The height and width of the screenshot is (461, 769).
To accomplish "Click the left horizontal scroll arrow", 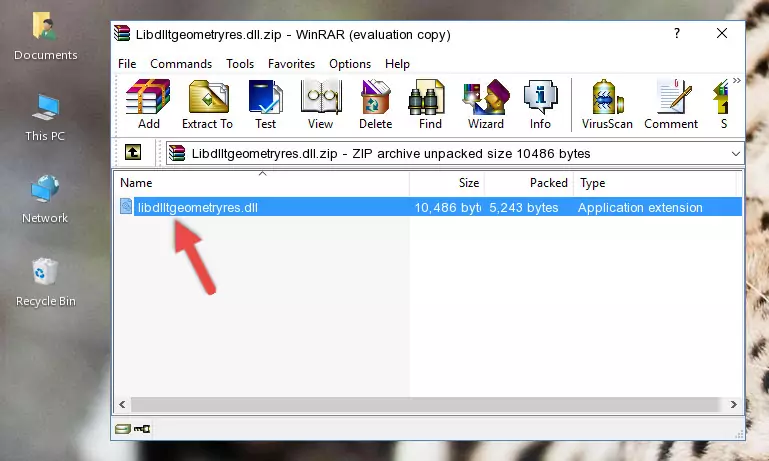I will pyautogui.click(x=123, y=405).
